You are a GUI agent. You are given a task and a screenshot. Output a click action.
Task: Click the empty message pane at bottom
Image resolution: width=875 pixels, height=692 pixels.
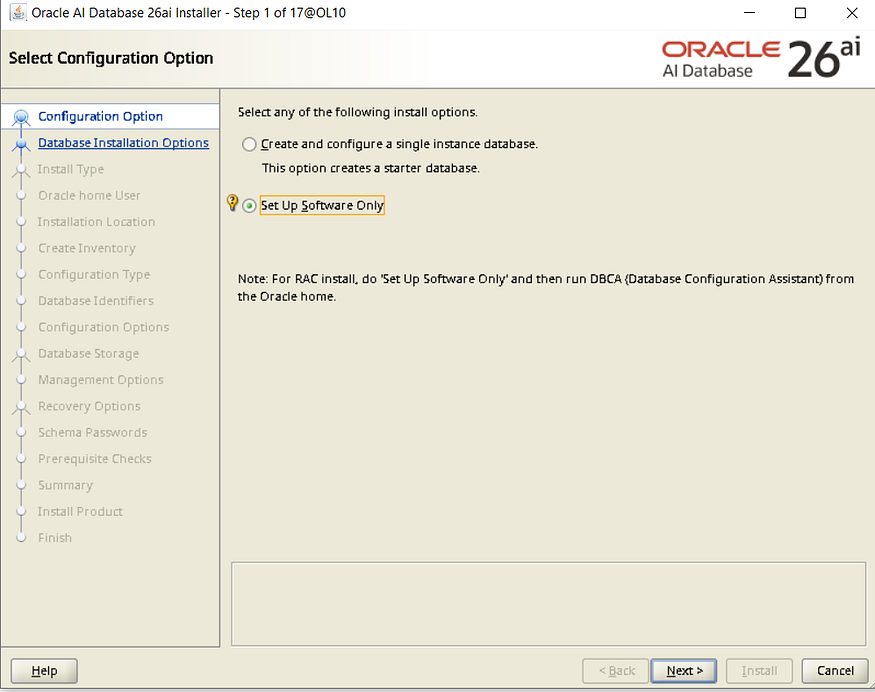(x=549, y=604)
